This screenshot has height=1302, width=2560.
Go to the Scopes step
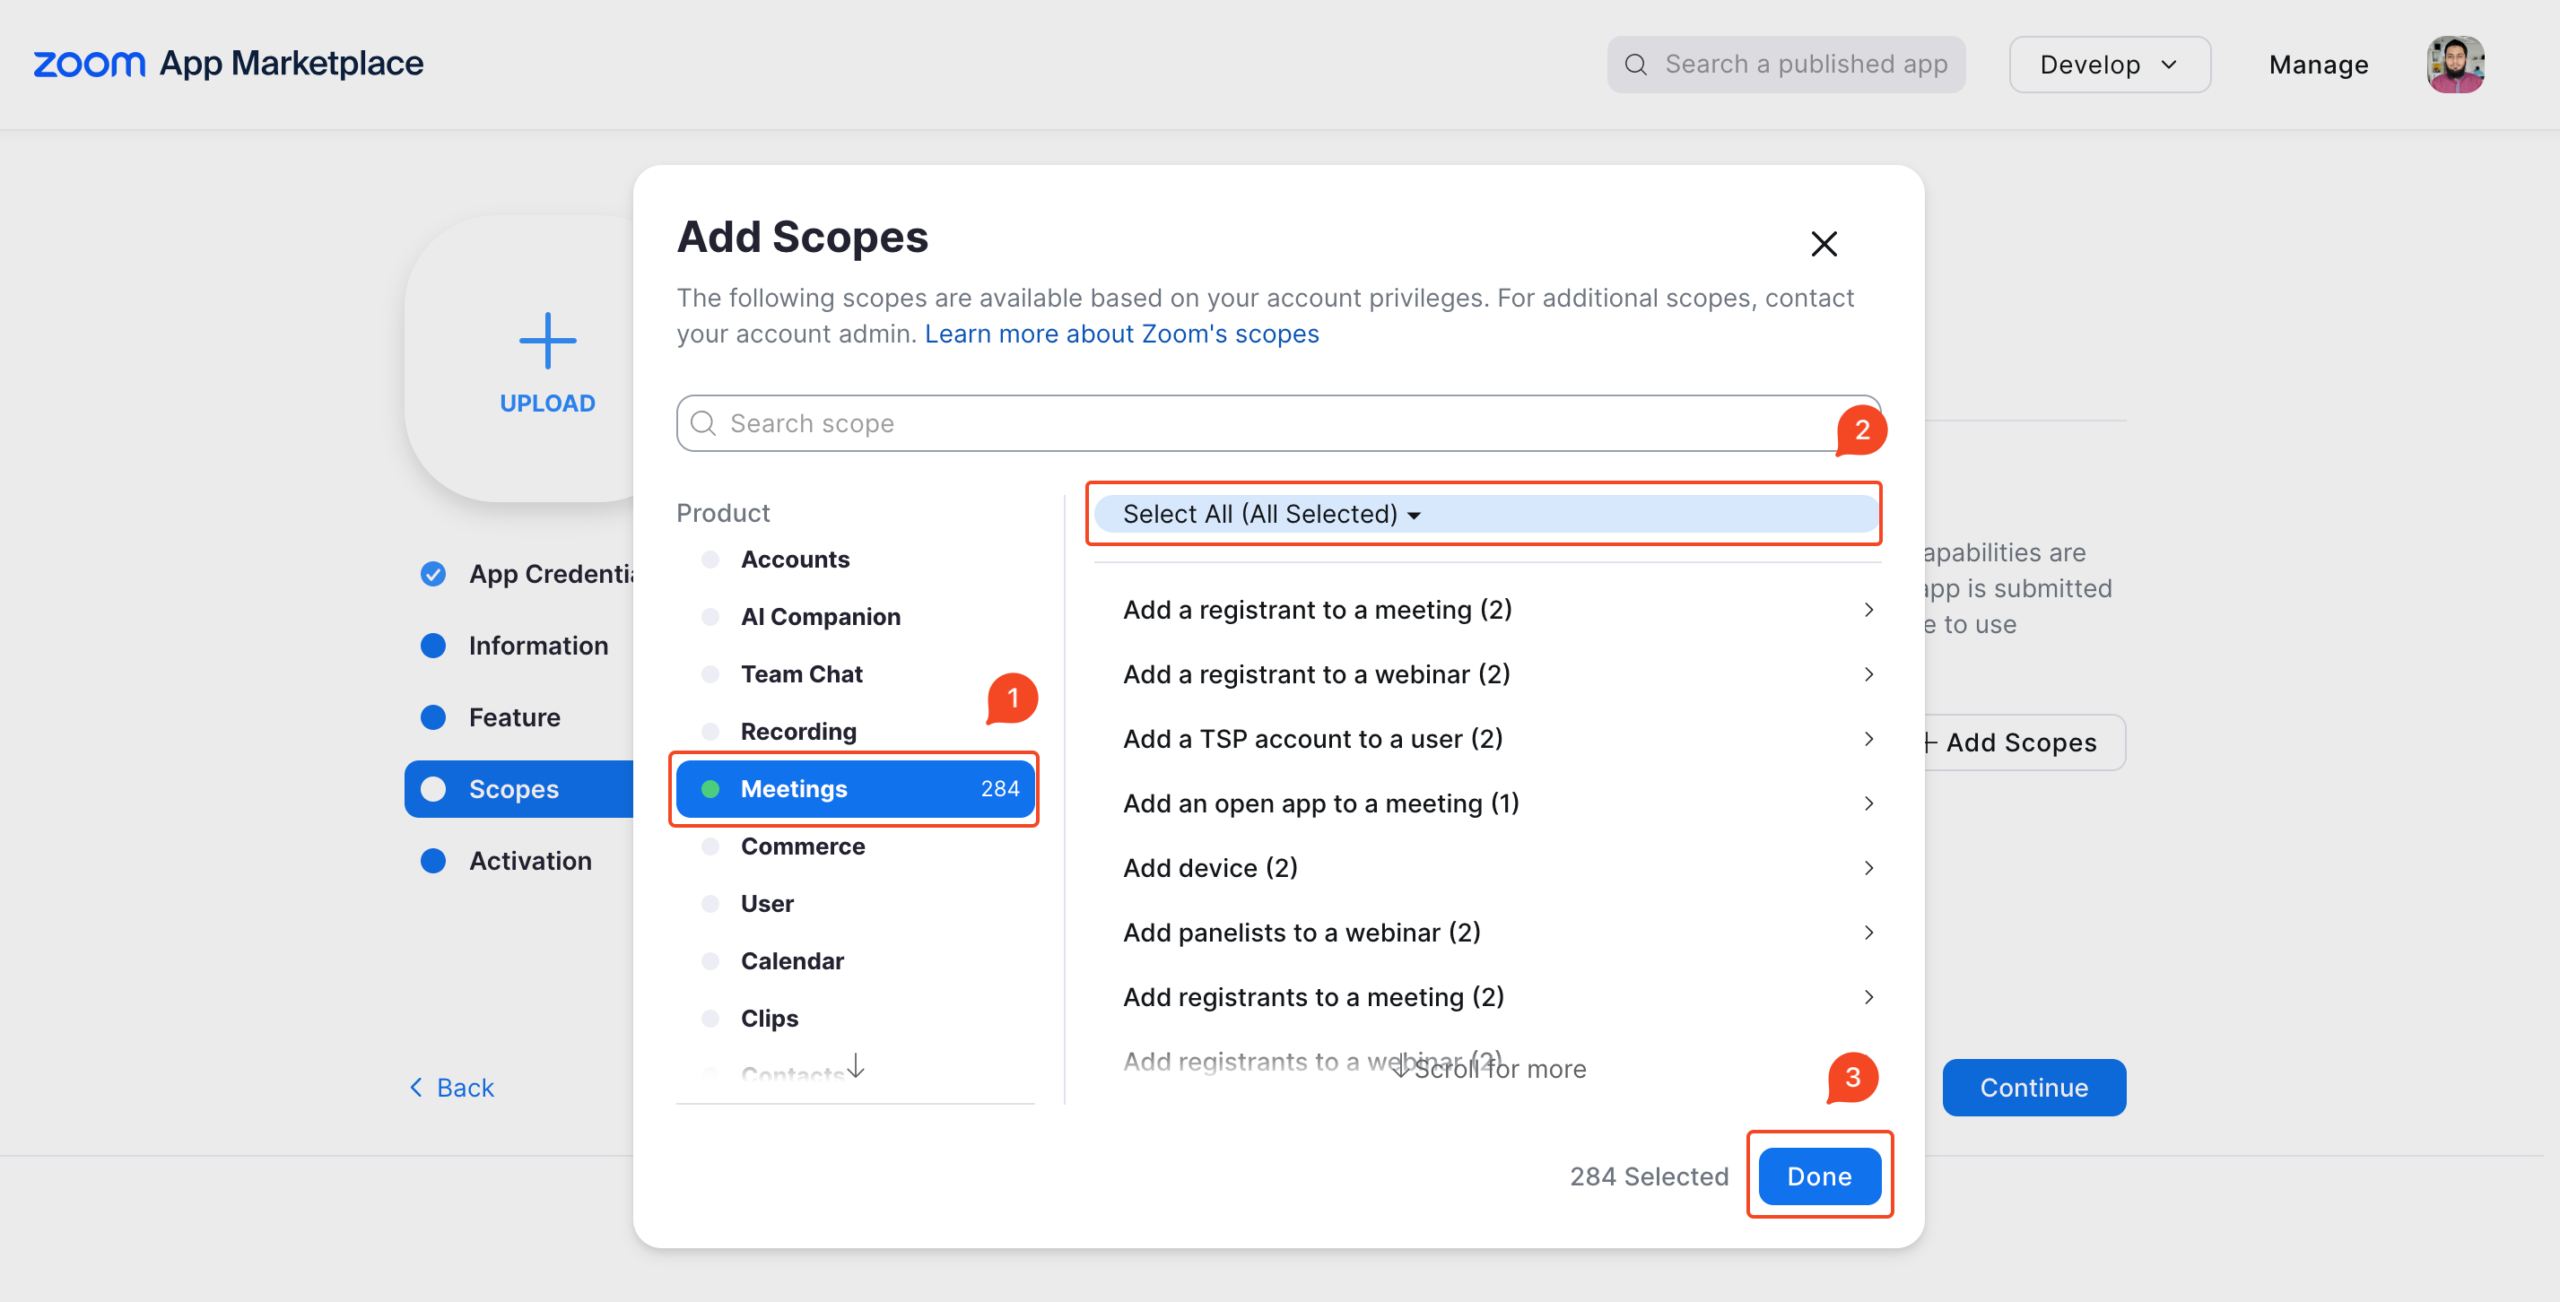(x=519, y=789)
